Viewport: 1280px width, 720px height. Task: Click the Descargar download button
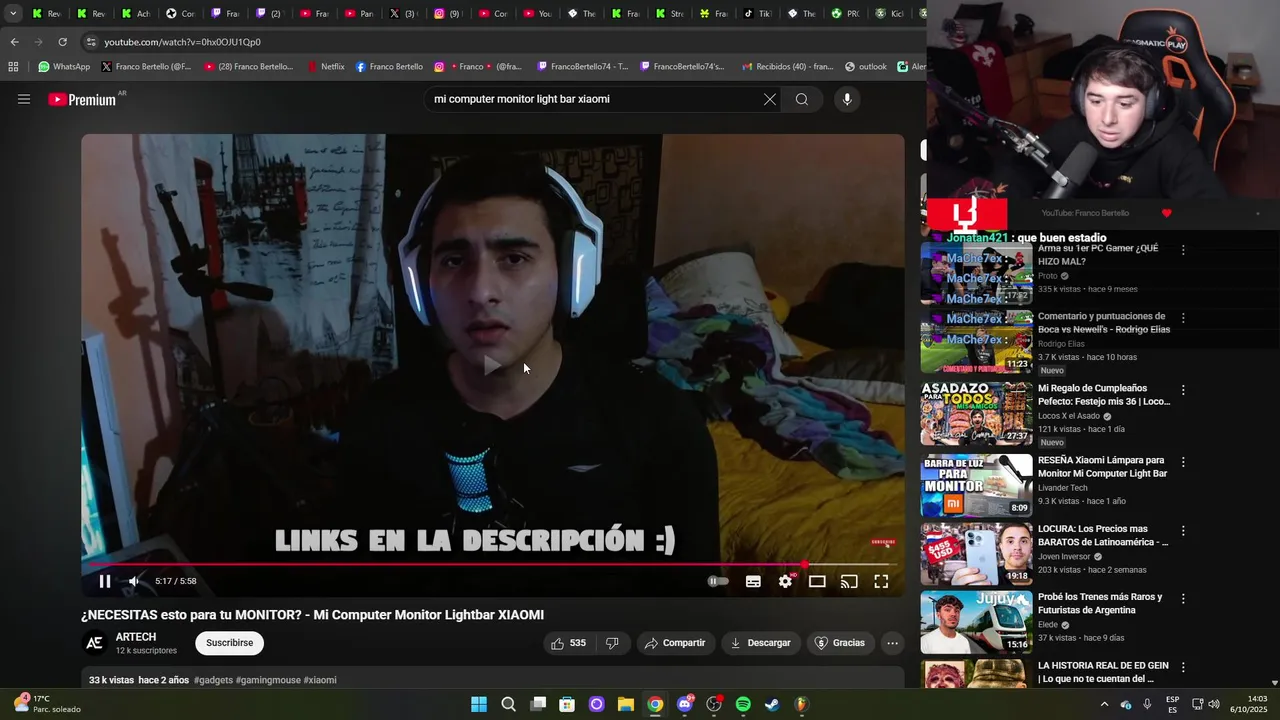760,643
